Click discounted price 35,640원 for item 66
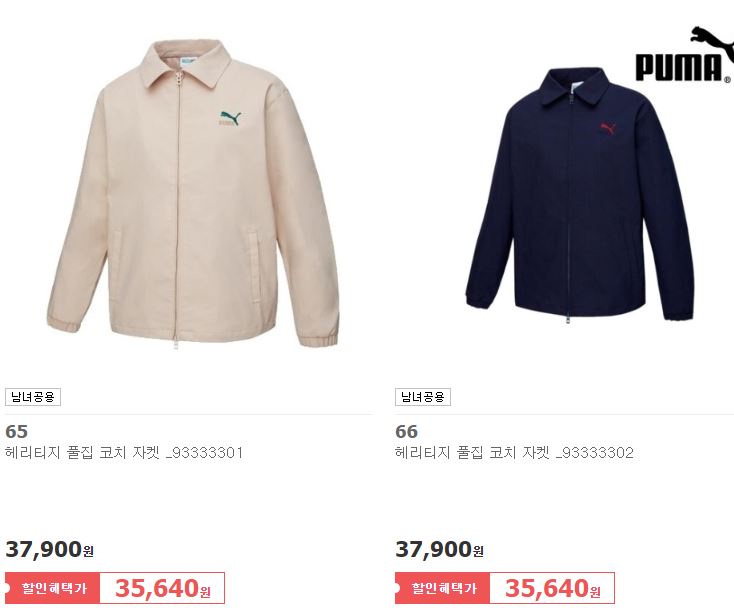This screenshot has height=616, width=734. pos(552,588)
